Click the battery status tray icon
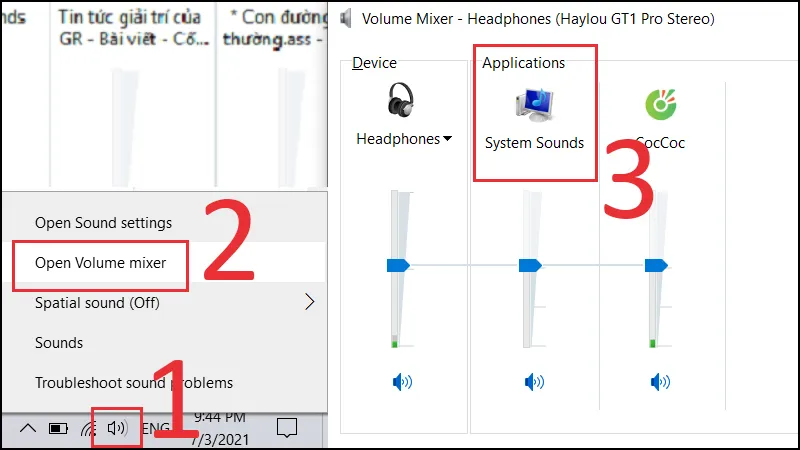 click(58, 429)
